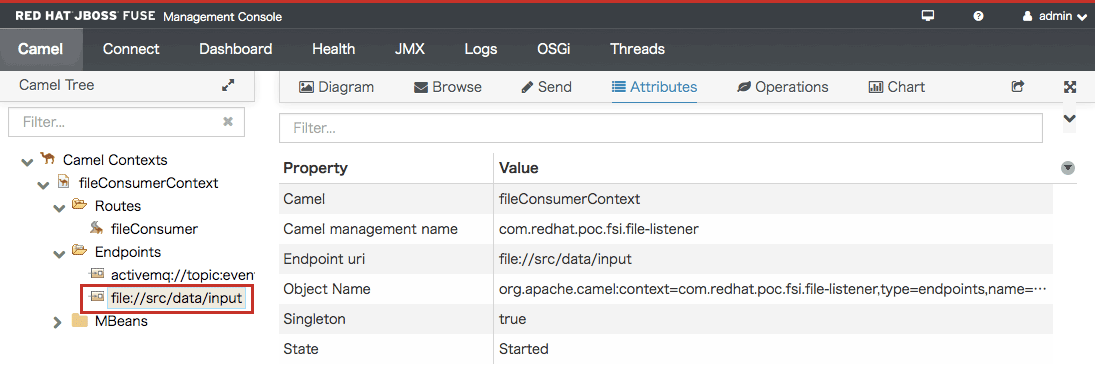Collapse the Camel Contexts node
Image resolution: width=1095 pixels, height=370 pixels.
coord(27,161)
